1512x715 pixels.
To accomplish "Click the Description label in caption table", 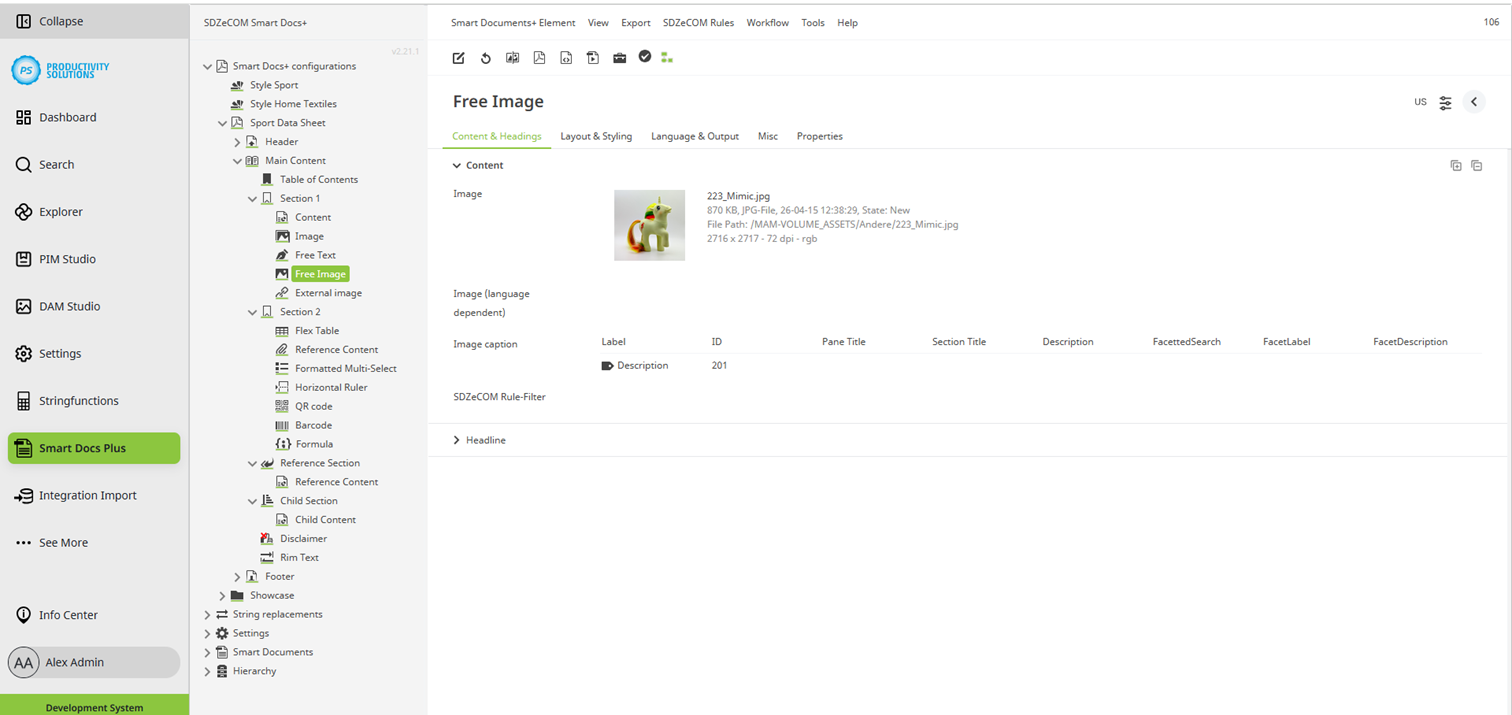I will [x=642, y=366].
